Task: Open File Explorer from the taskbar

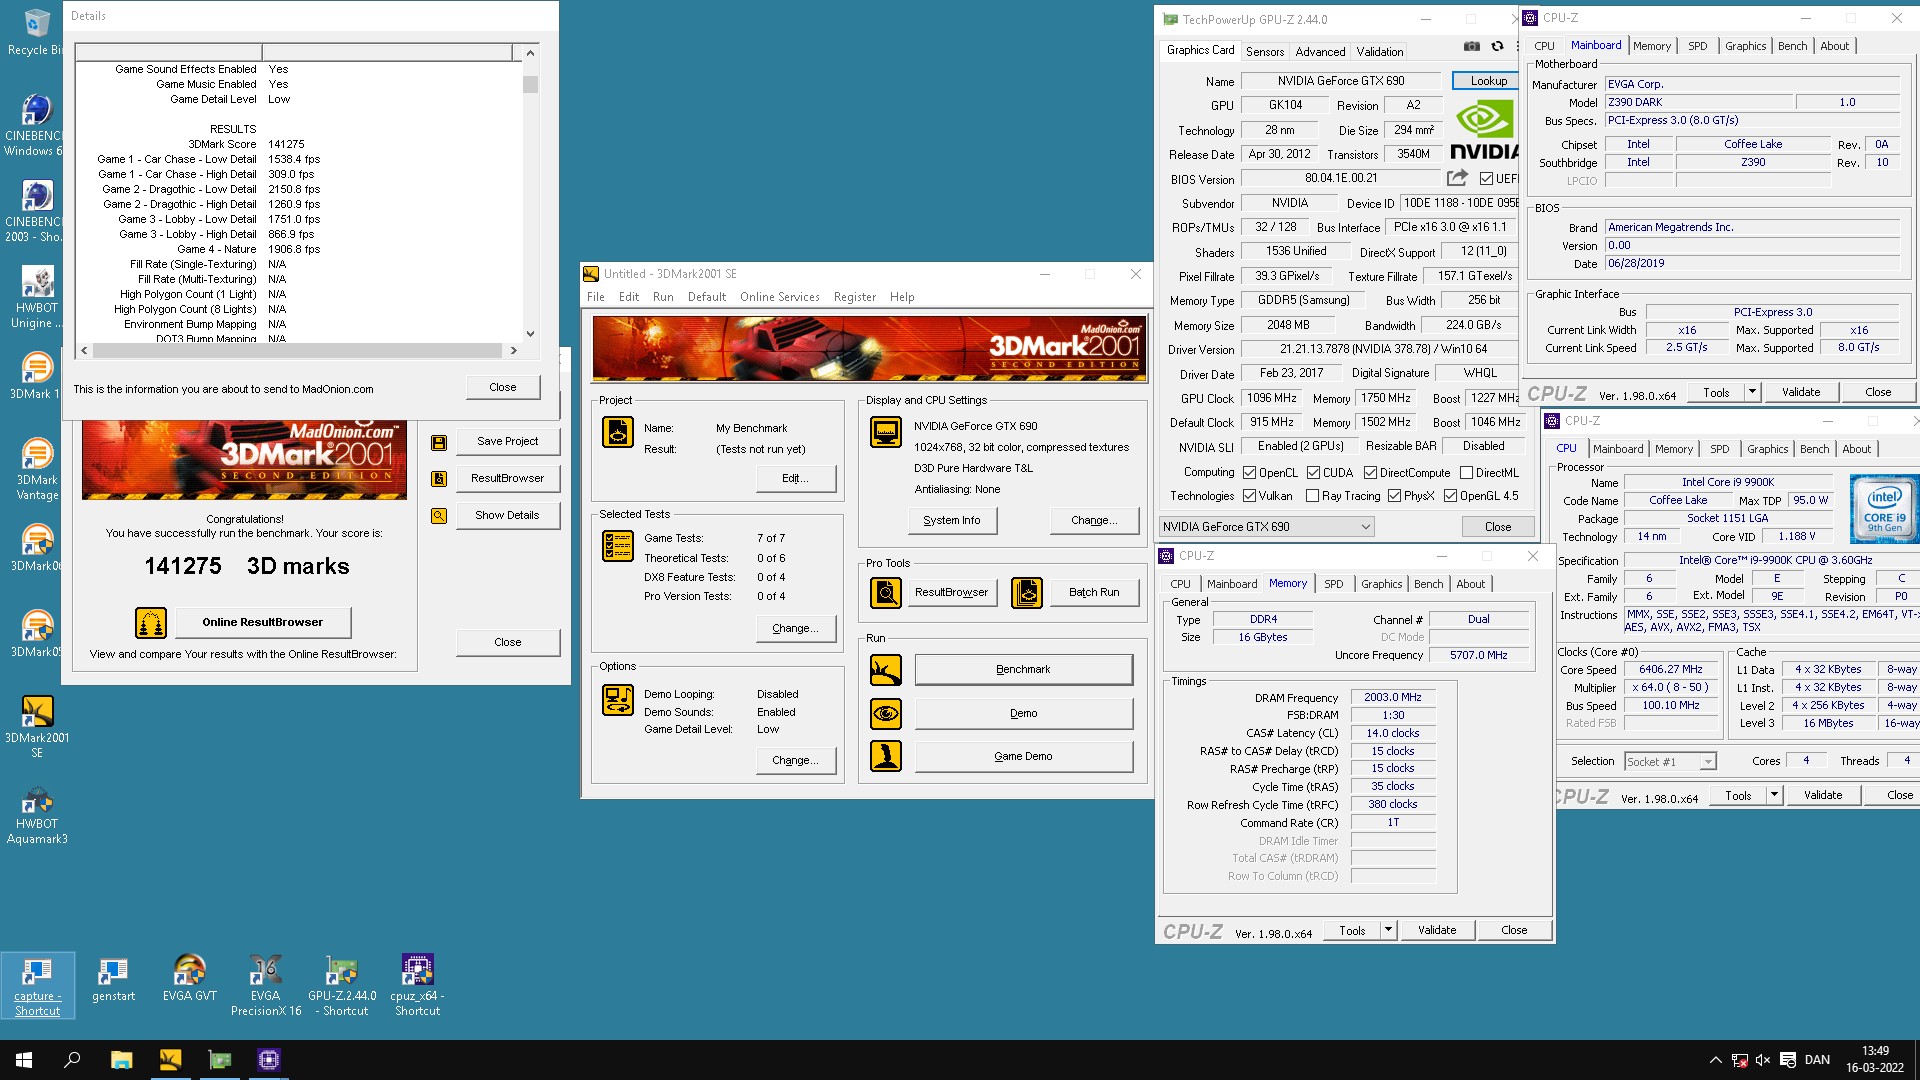Action: click(x=121, y=1060)
